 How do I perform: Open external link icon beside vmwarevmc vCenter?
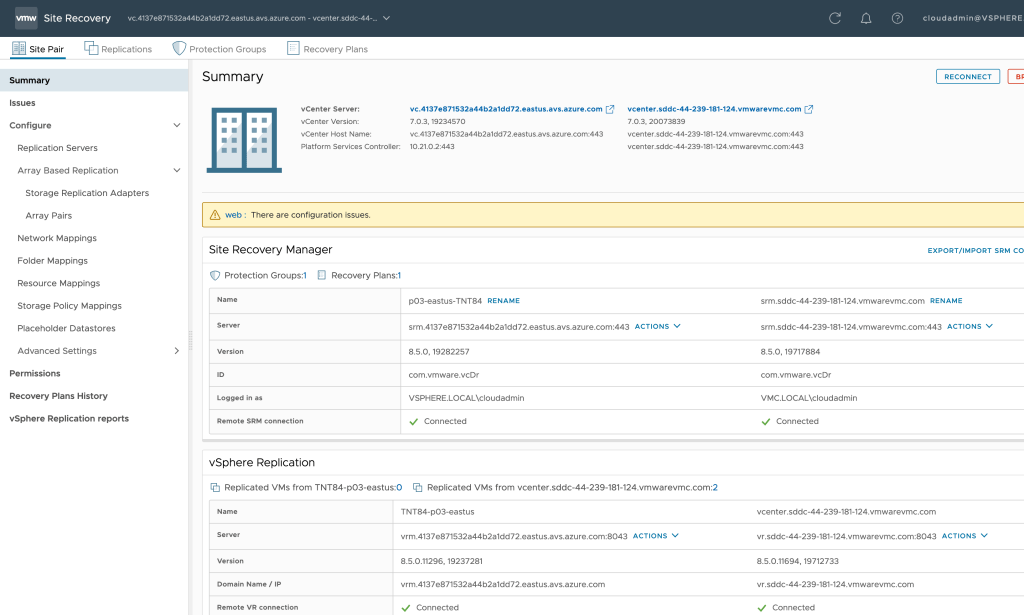coord(809,109)
